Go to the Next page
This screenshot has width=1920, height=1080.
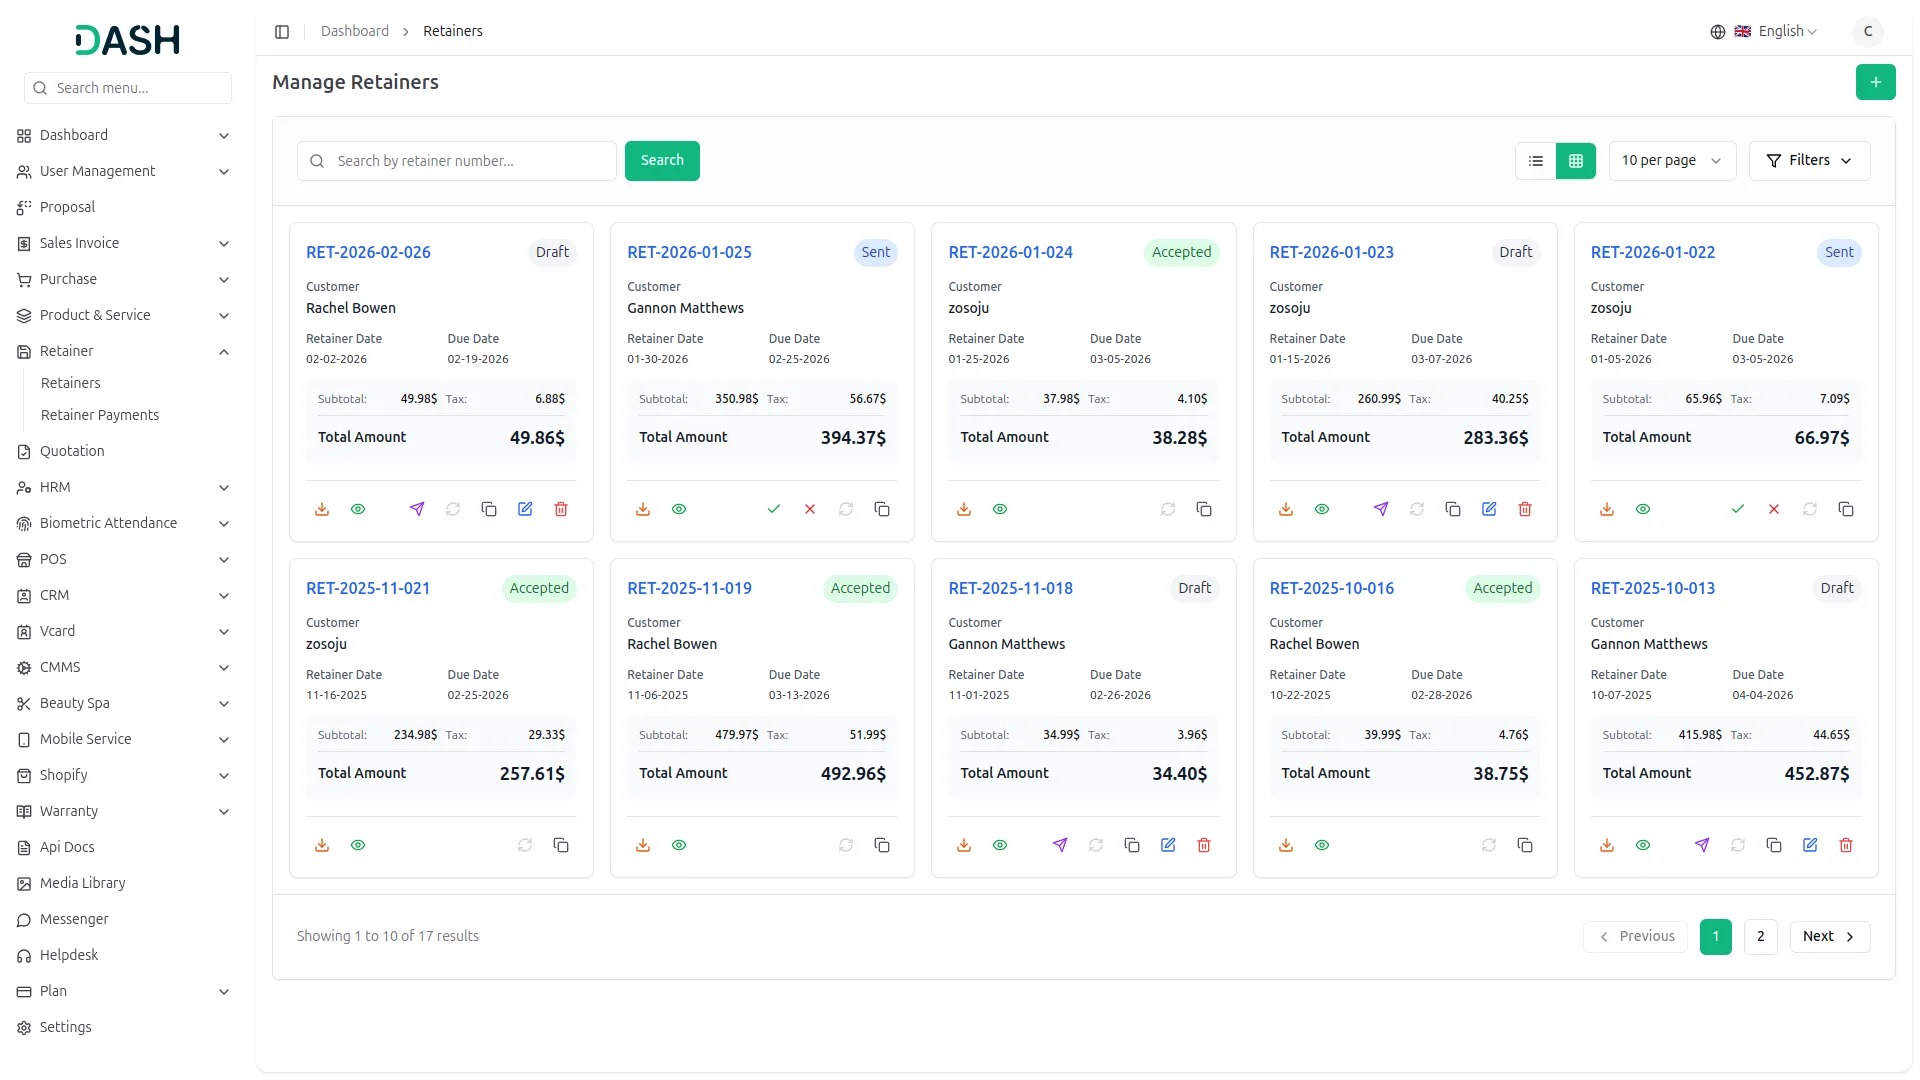tap(1829, 937)
